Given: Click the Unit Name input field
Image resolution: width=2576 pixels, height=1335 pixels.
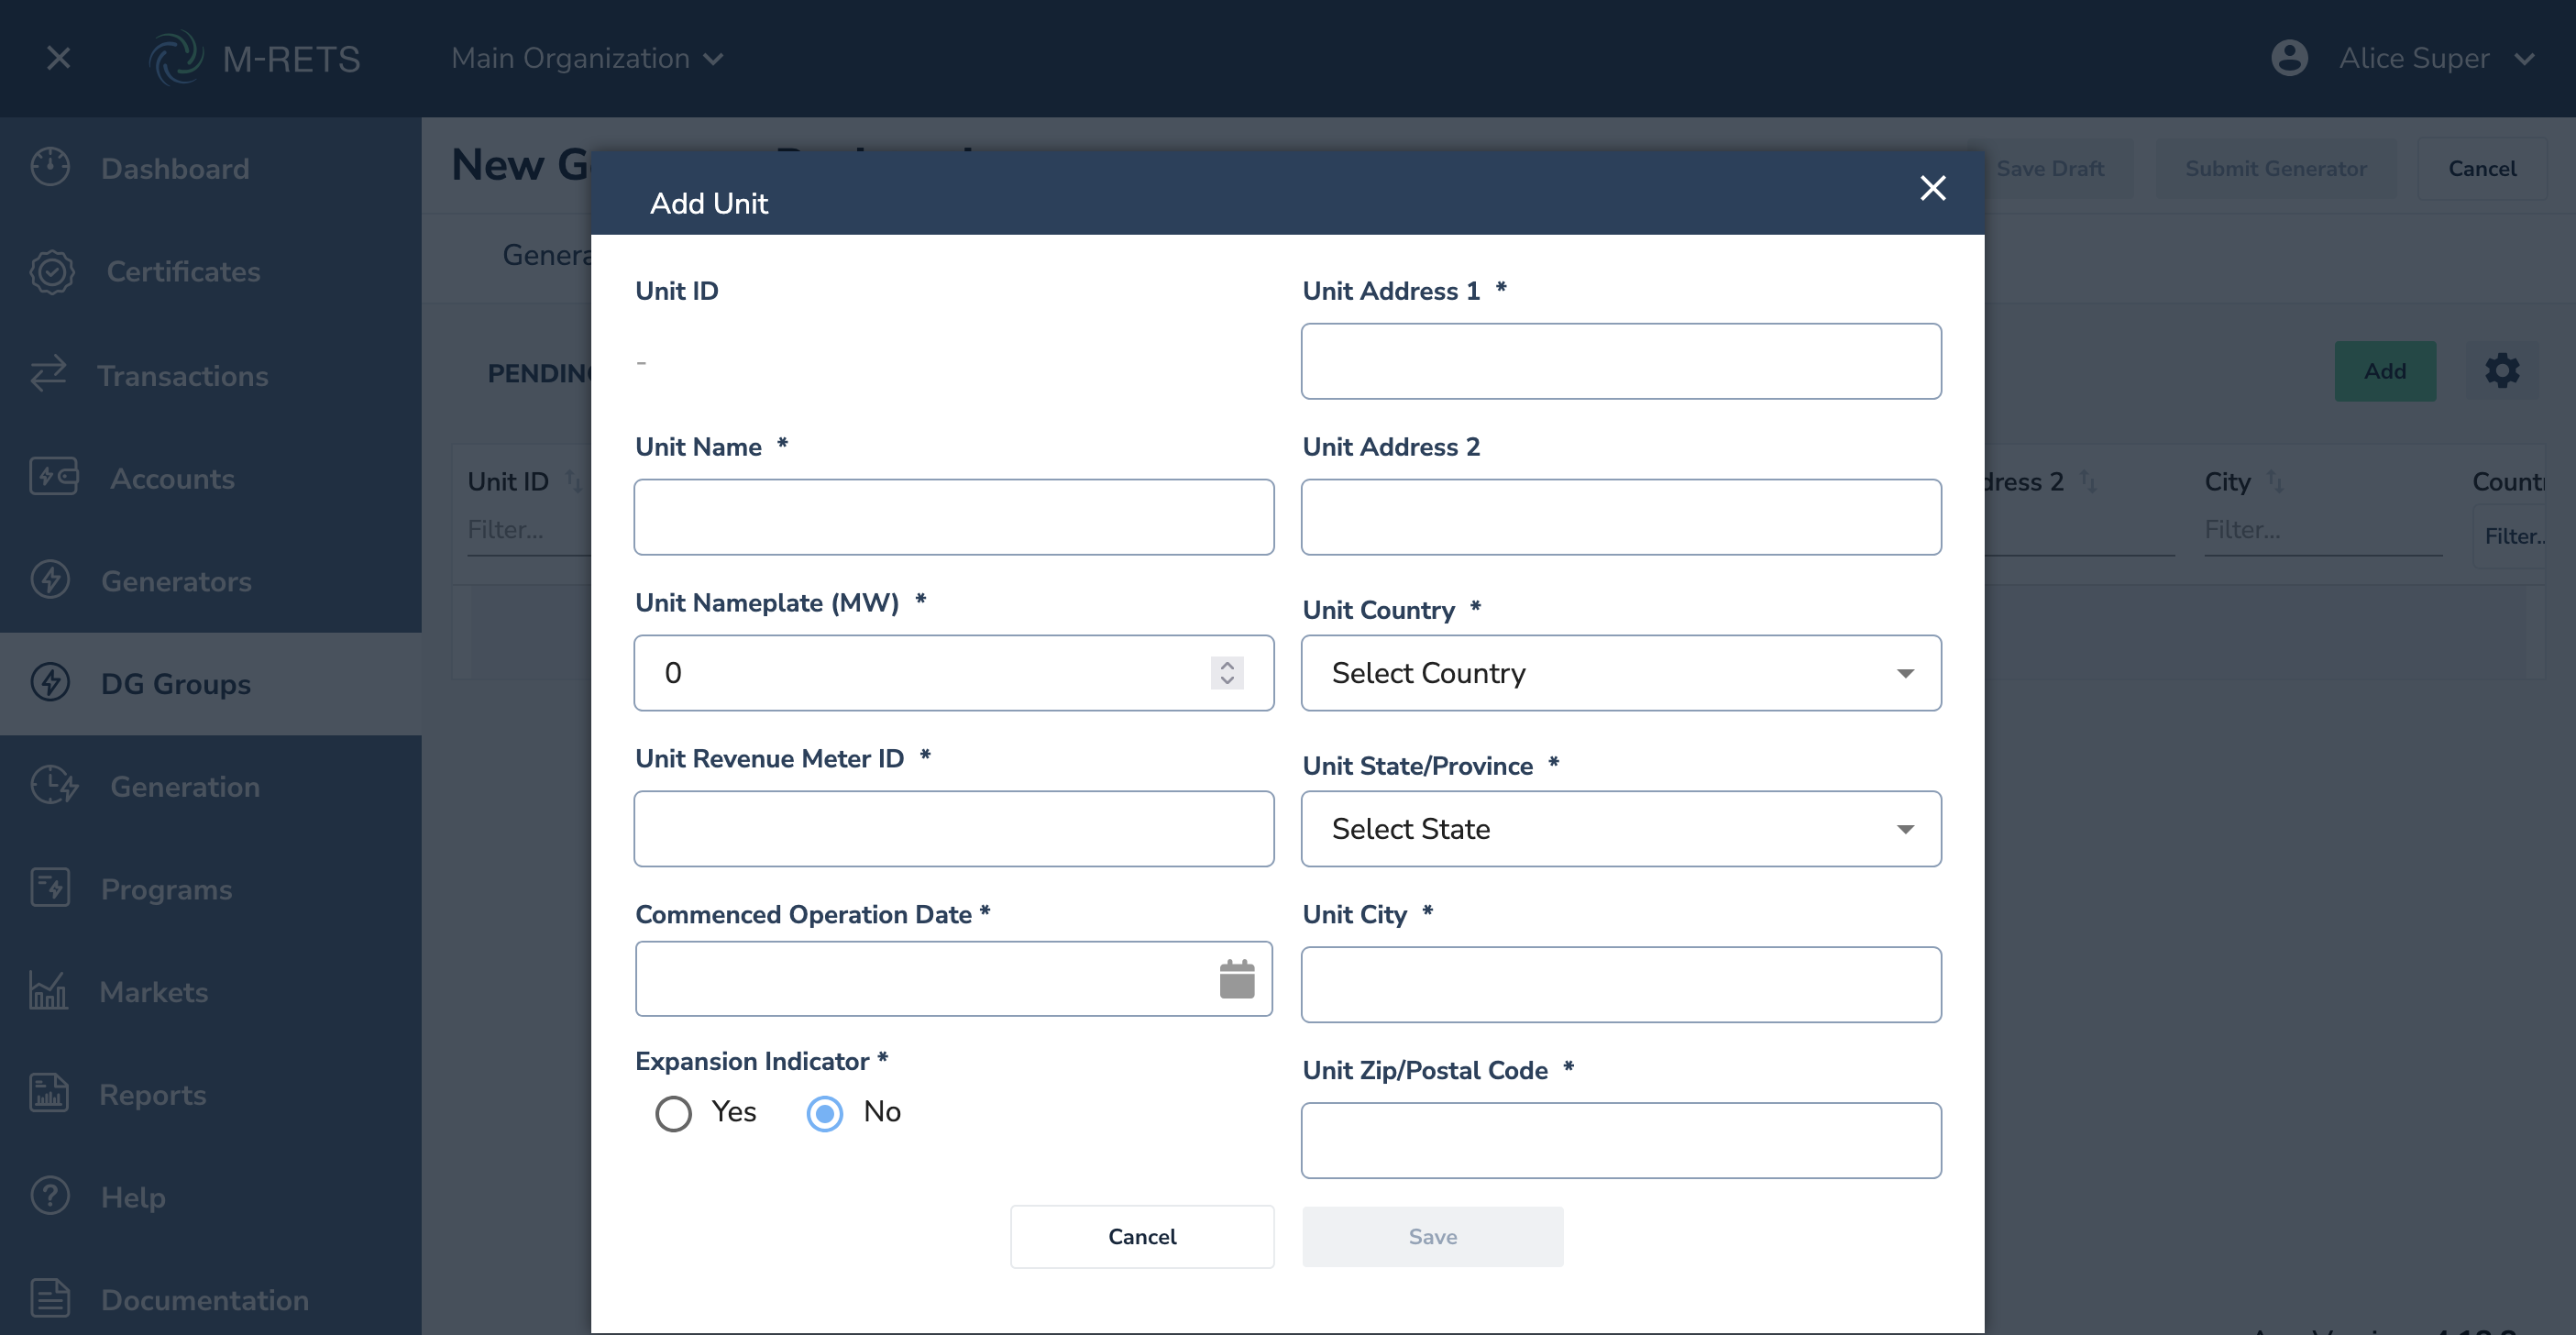Looking at the screenshot, I should click(953, 517).
